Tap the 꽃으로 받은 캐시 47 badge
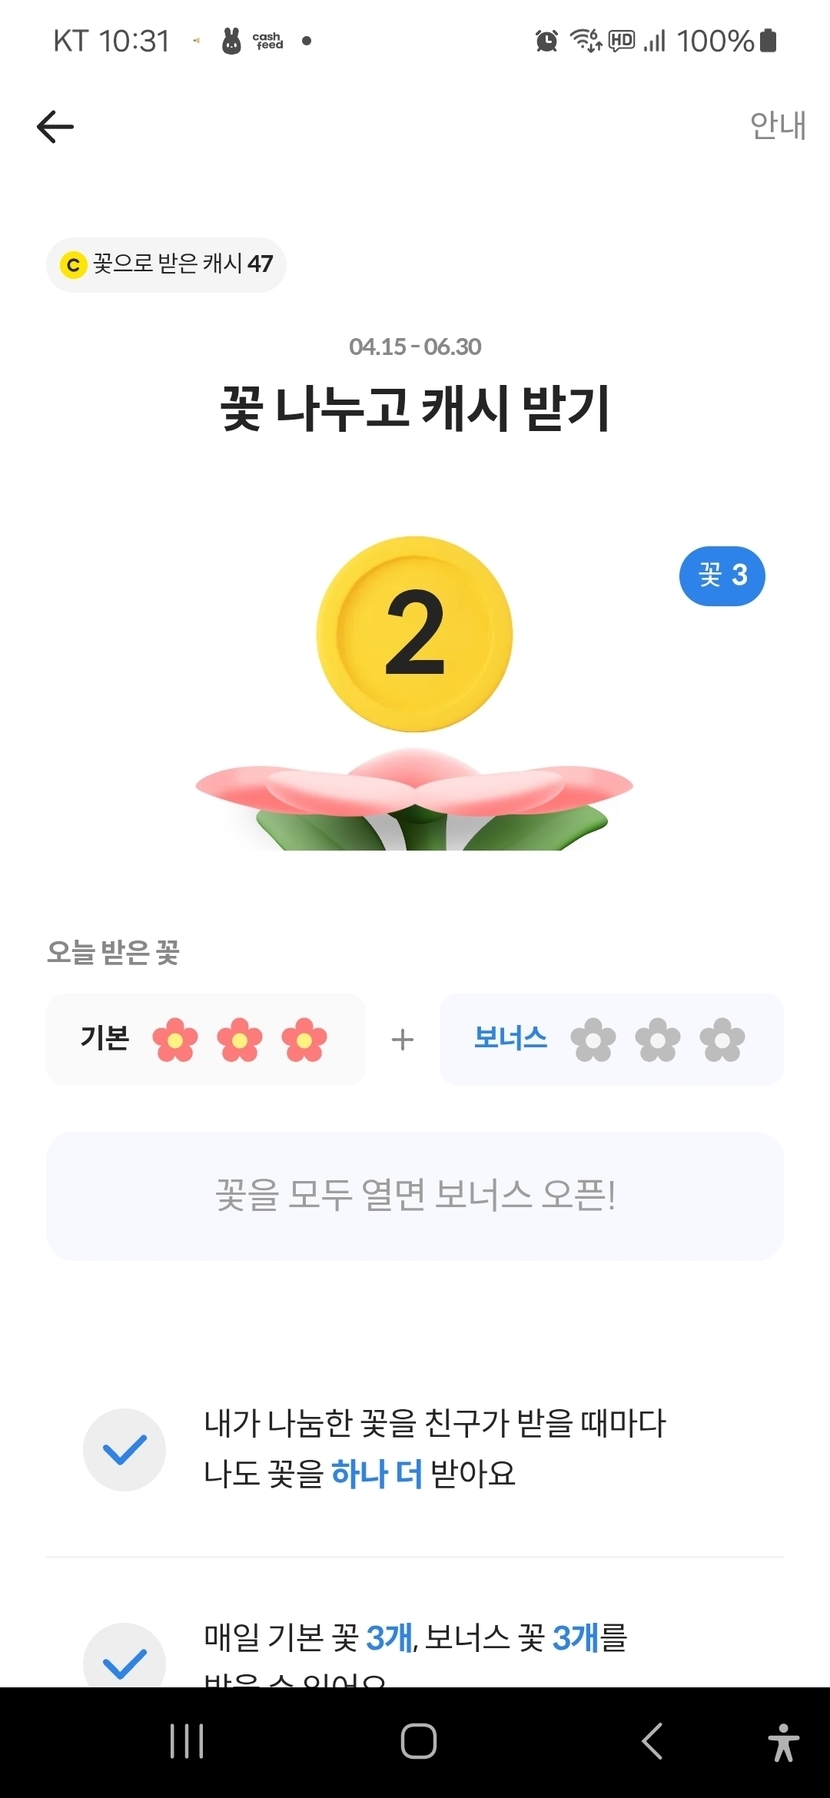 (166, 264)
